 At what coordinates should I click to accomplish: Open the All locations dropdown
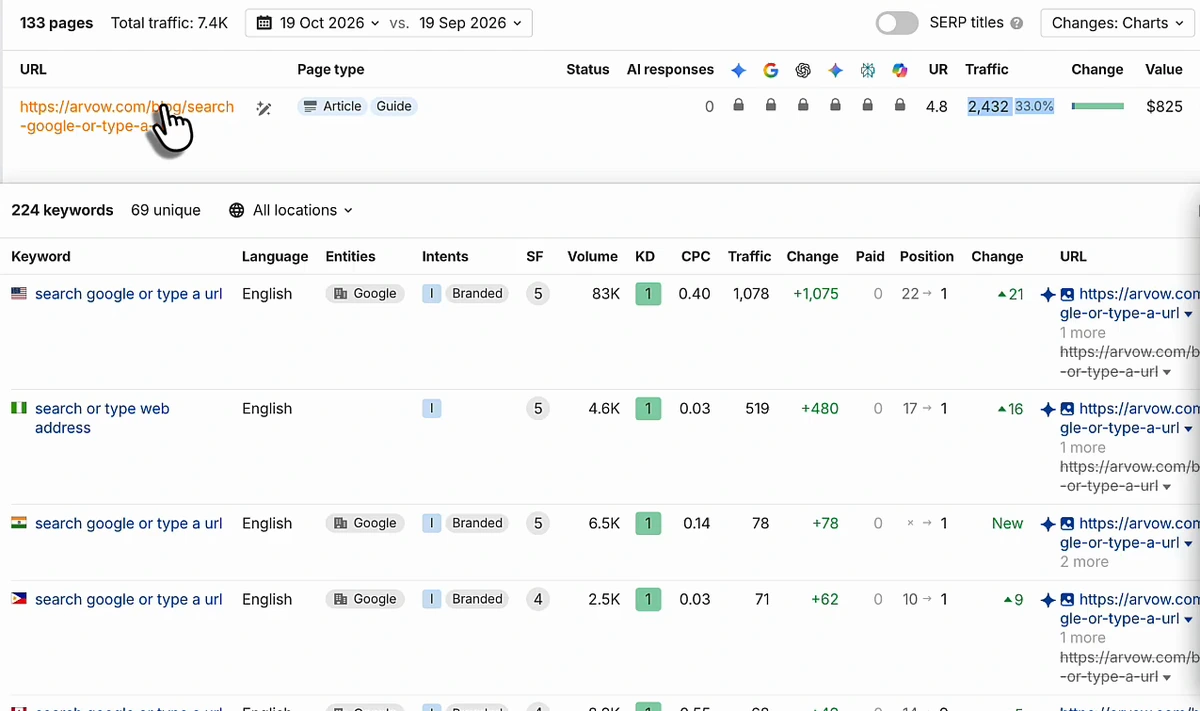click(x=291, y=210)
